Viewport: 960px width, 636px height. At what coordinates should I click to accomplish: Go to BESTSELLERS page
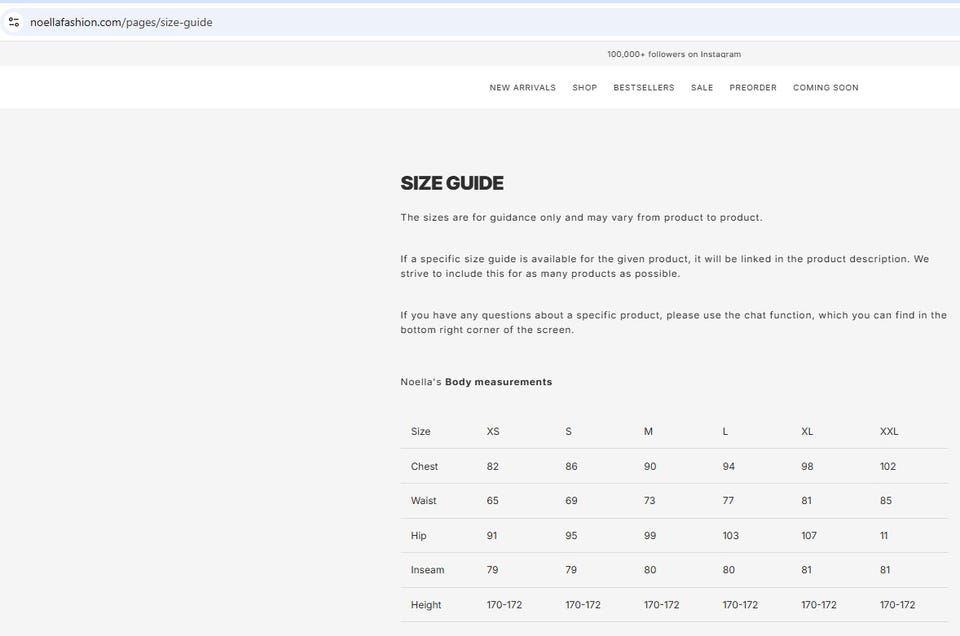(x=643, y=88)
